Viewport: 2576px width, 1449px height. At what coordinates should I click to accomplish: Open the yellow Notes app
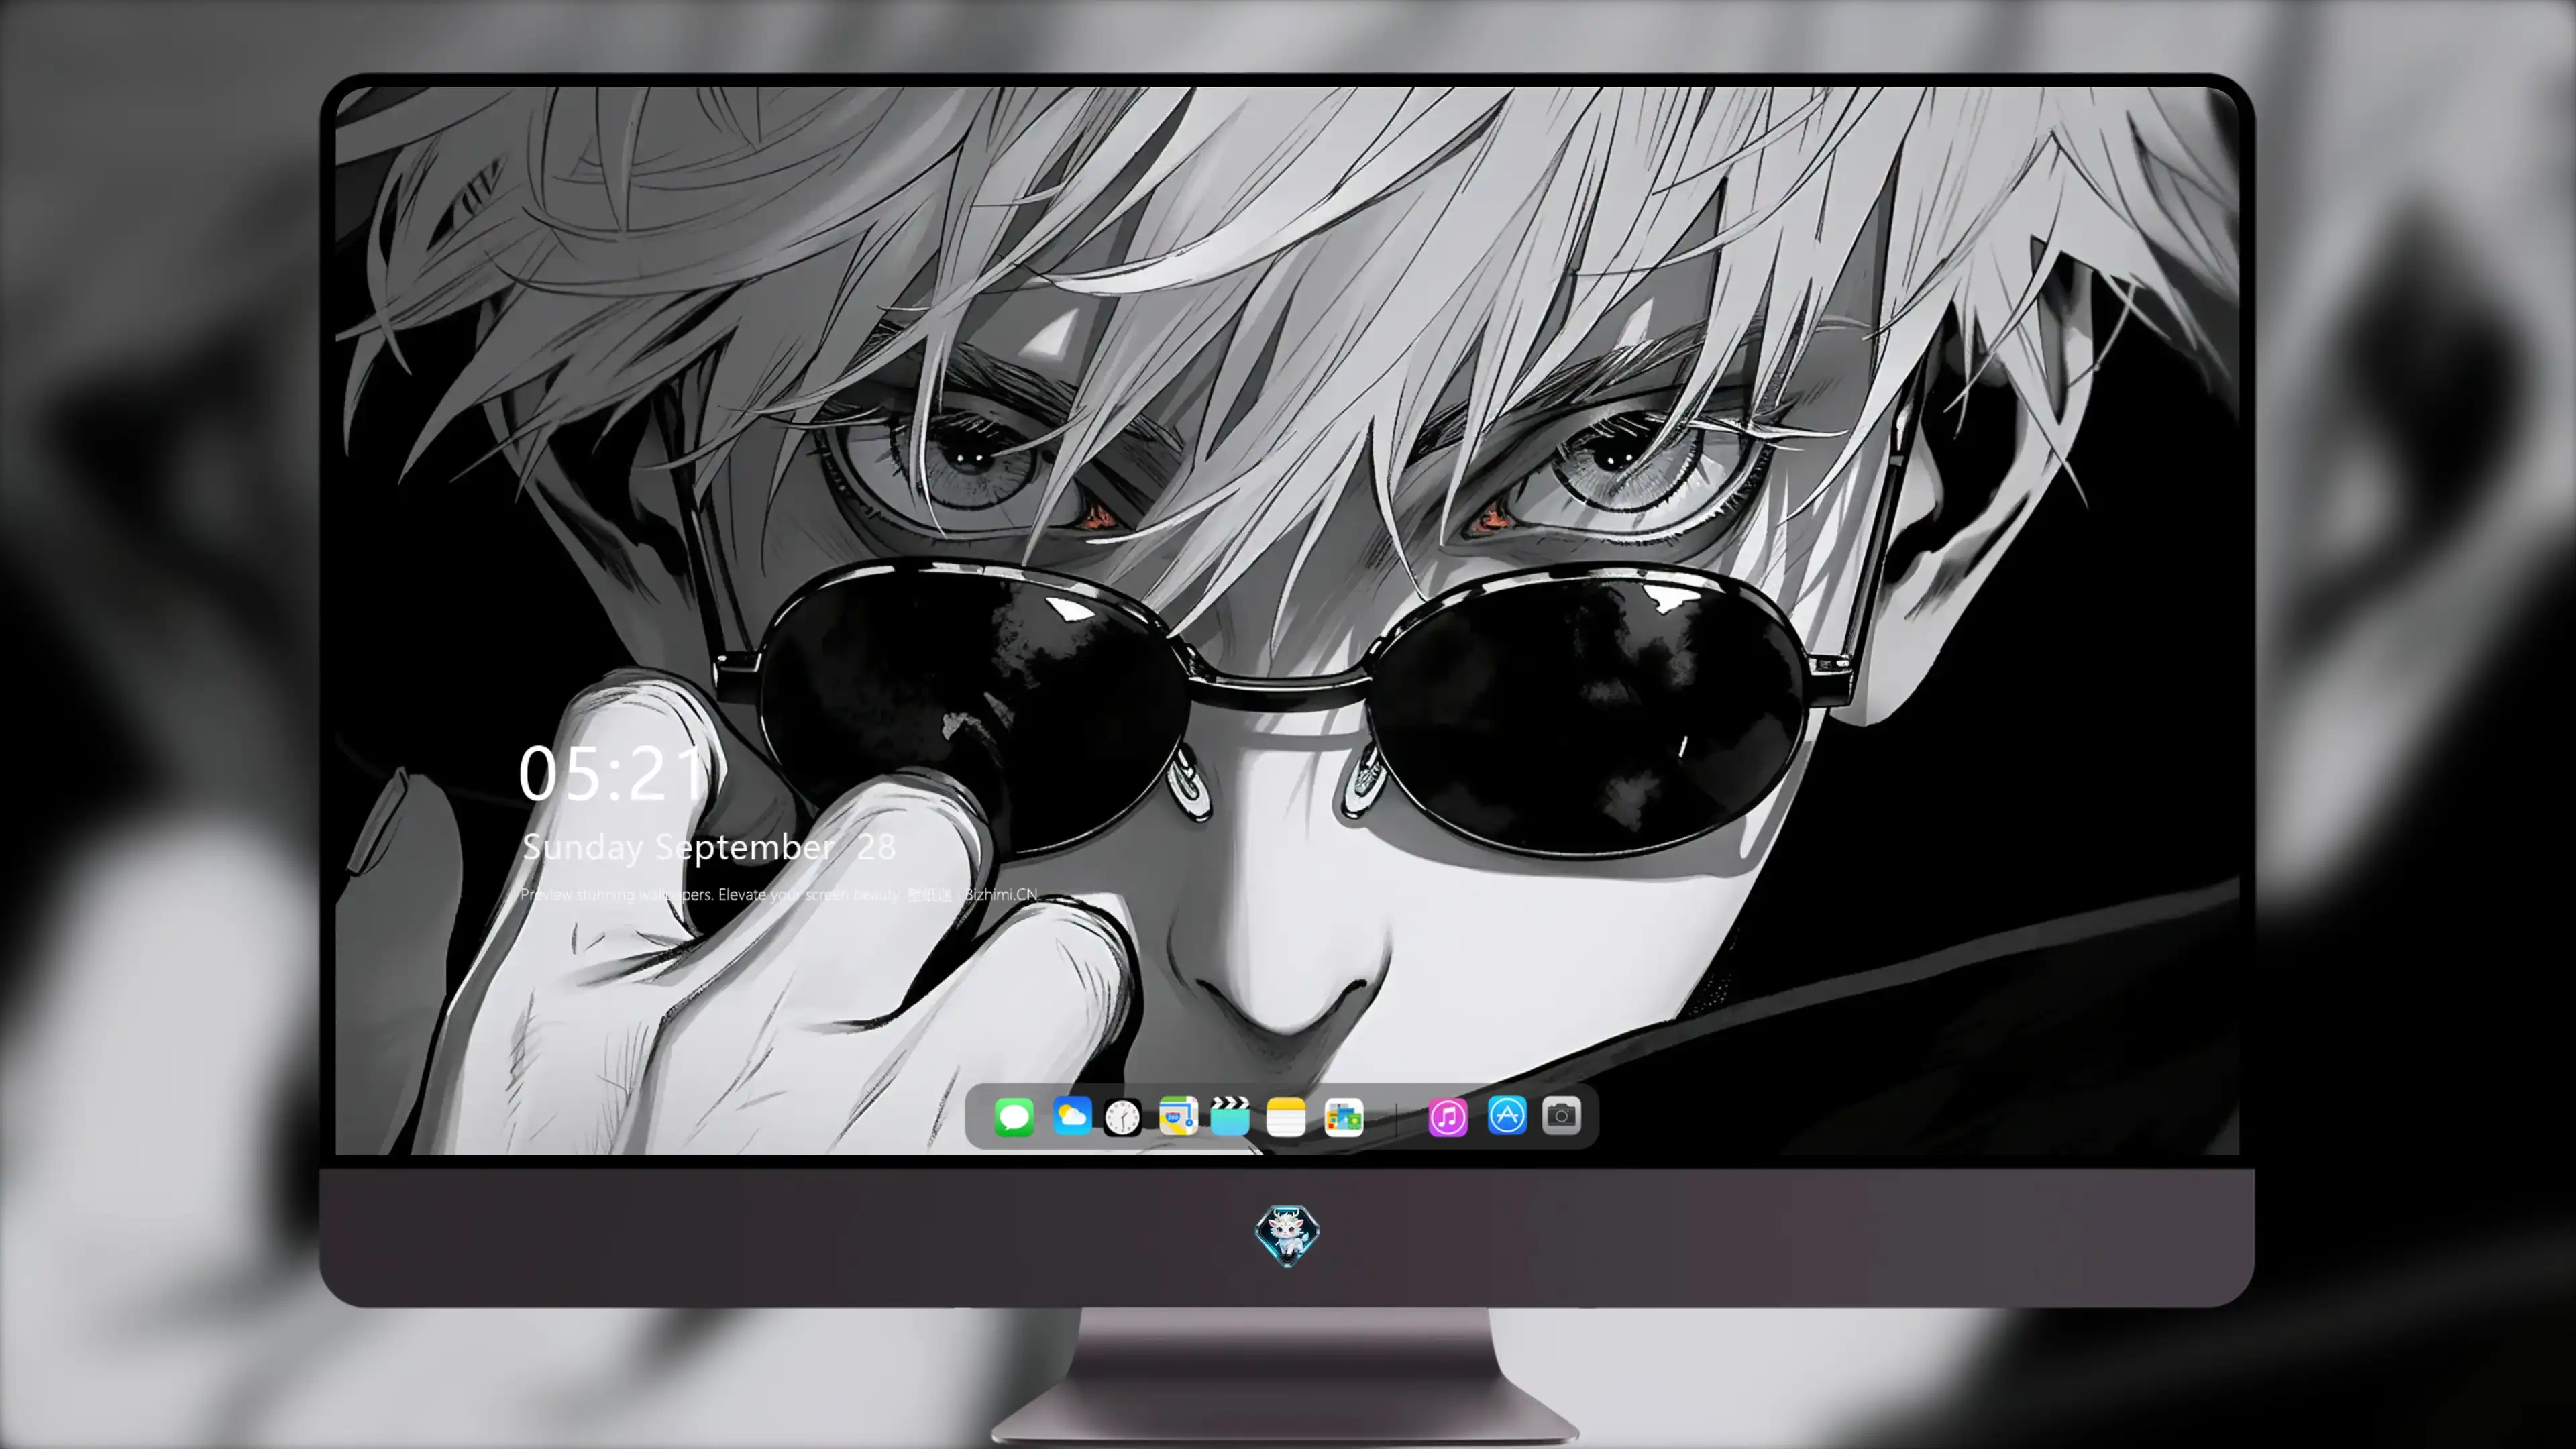tap(1286, 1117)
